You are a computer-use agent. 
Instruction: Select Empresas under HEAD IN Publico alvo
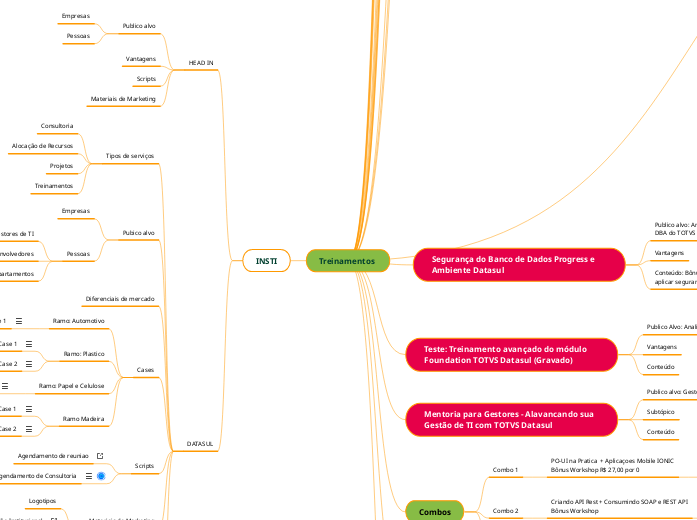(76, 16)
